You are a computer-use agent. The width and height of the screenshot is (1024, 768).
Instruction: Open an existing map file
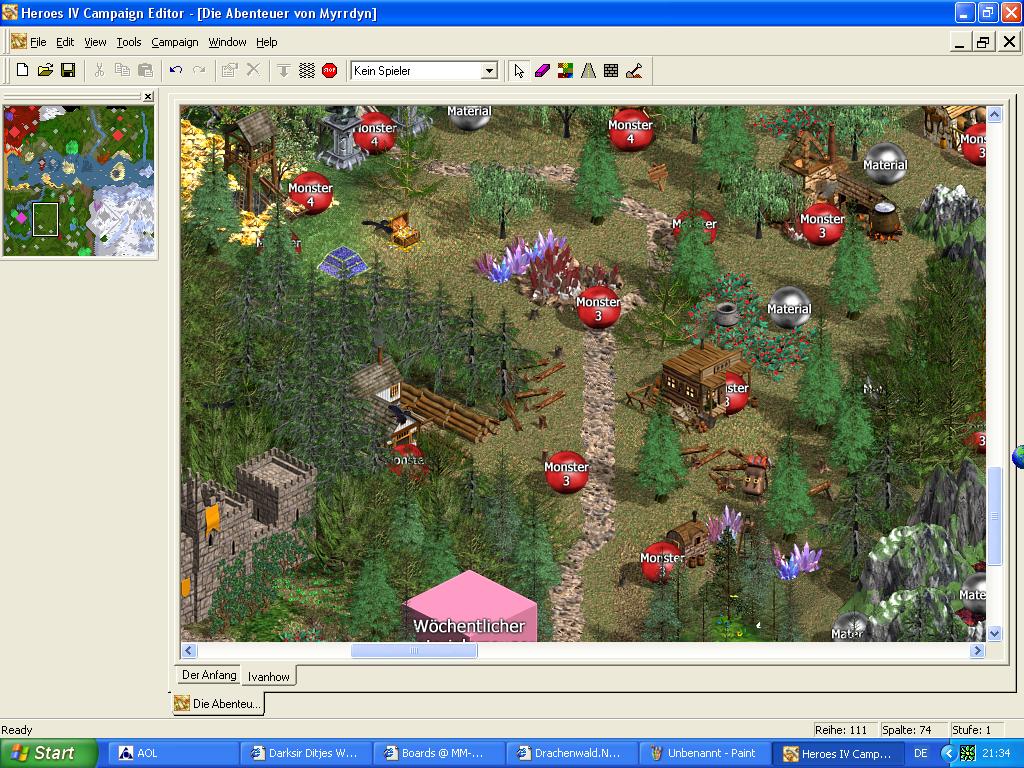click(x=45, y=70)
